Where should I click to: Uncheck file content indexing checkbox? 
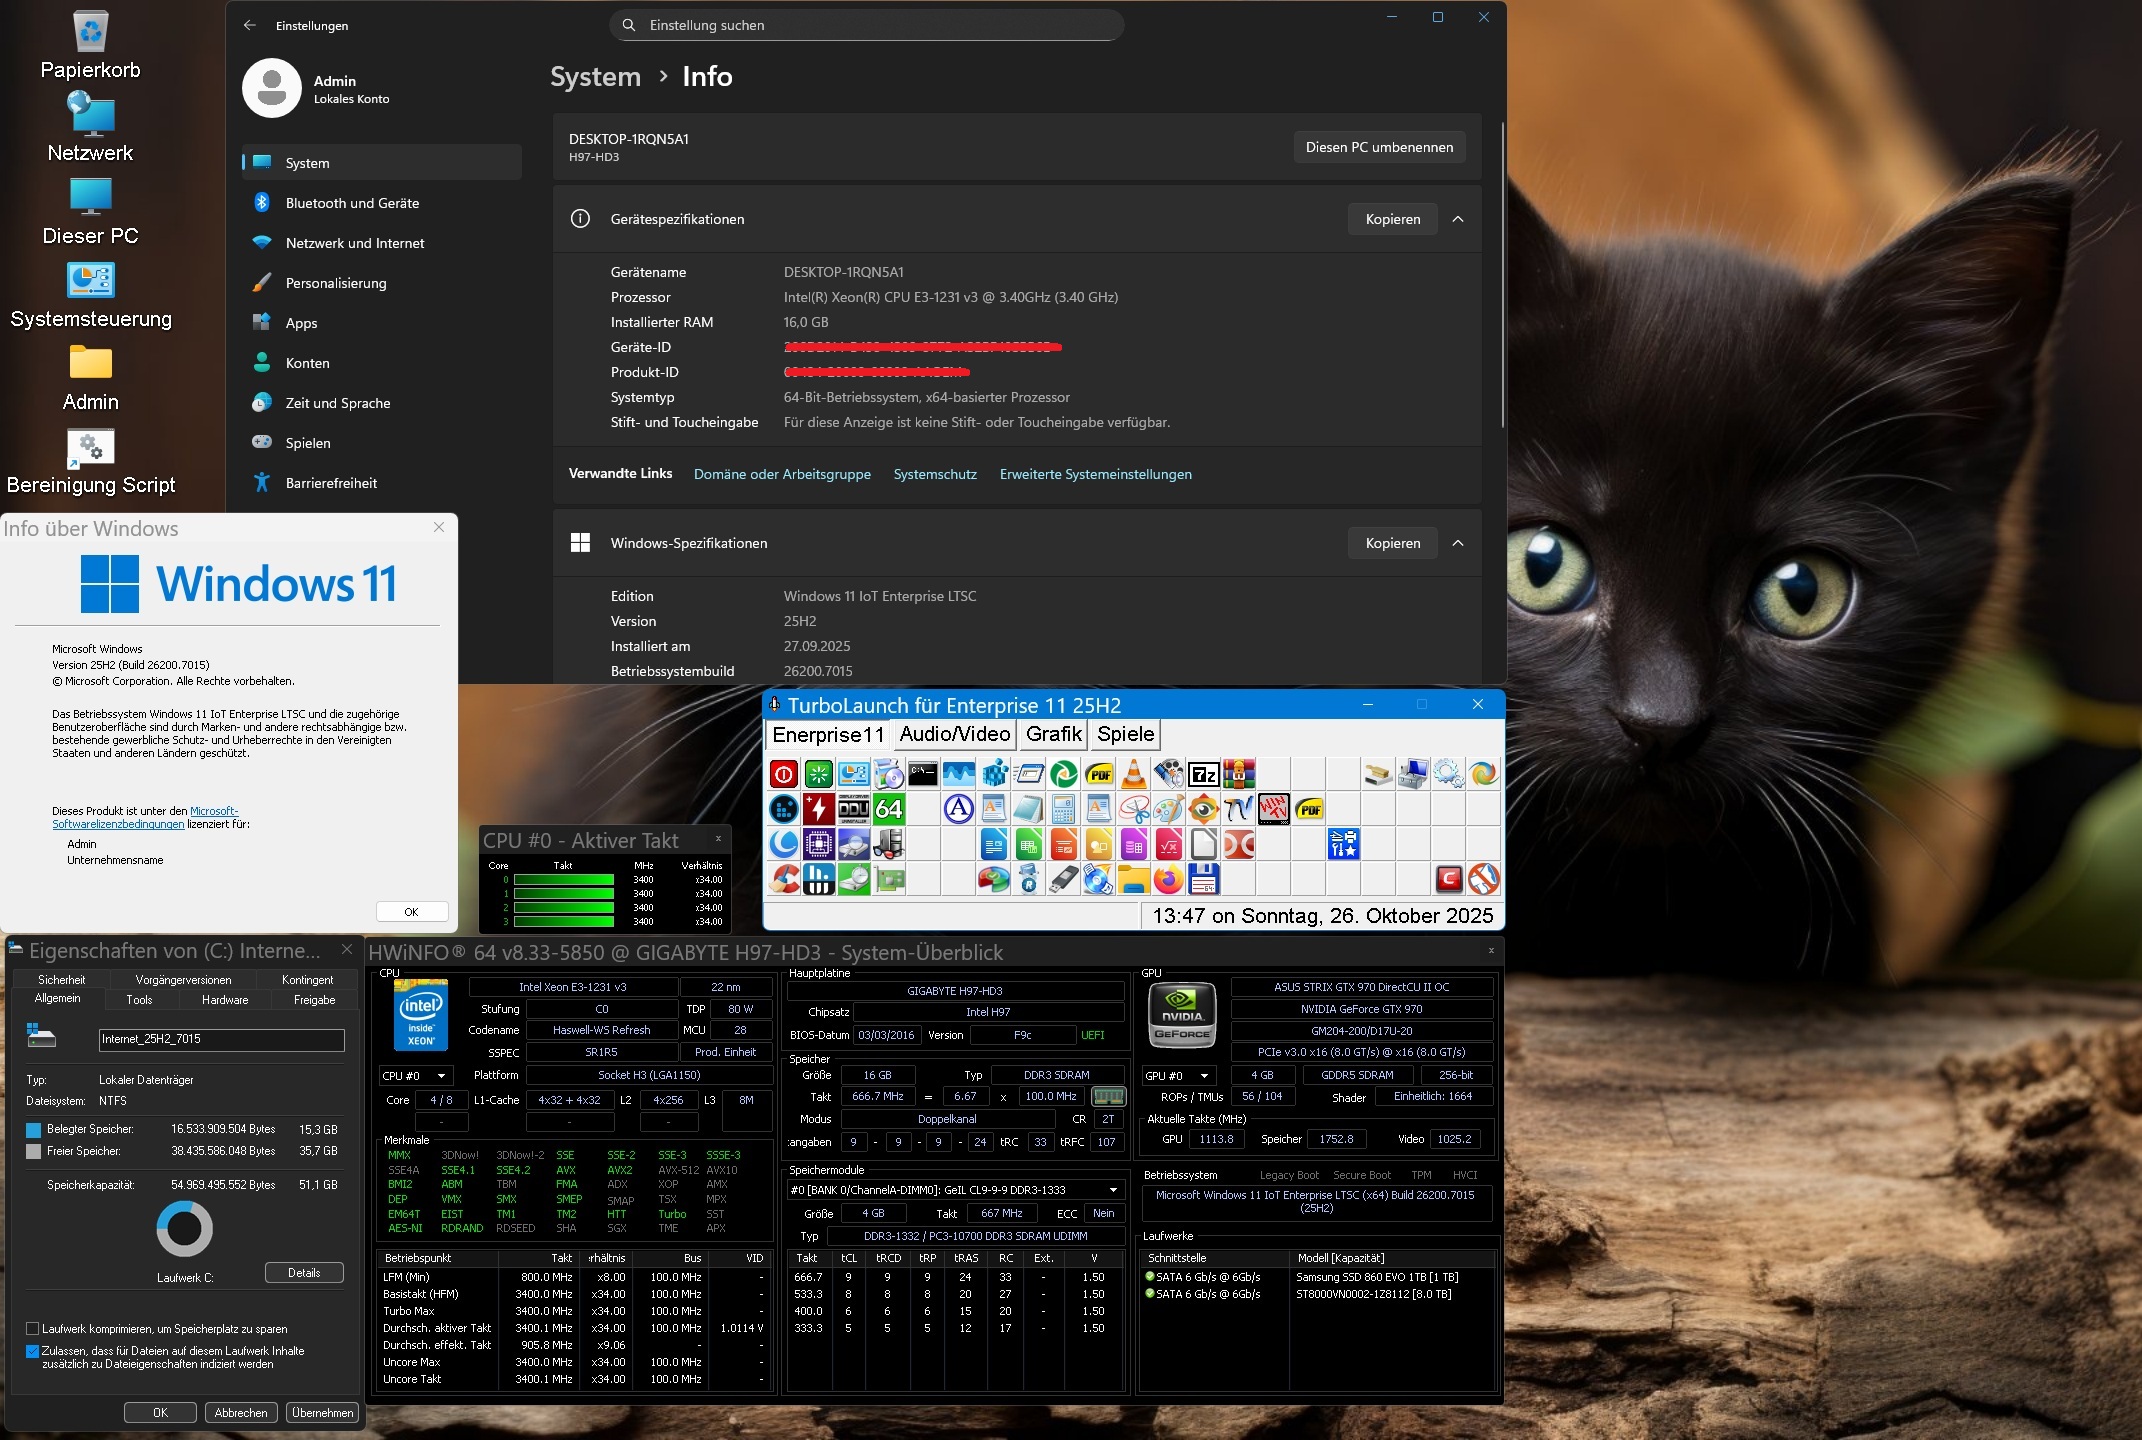pyautogui.click(x=33, y=1351)
